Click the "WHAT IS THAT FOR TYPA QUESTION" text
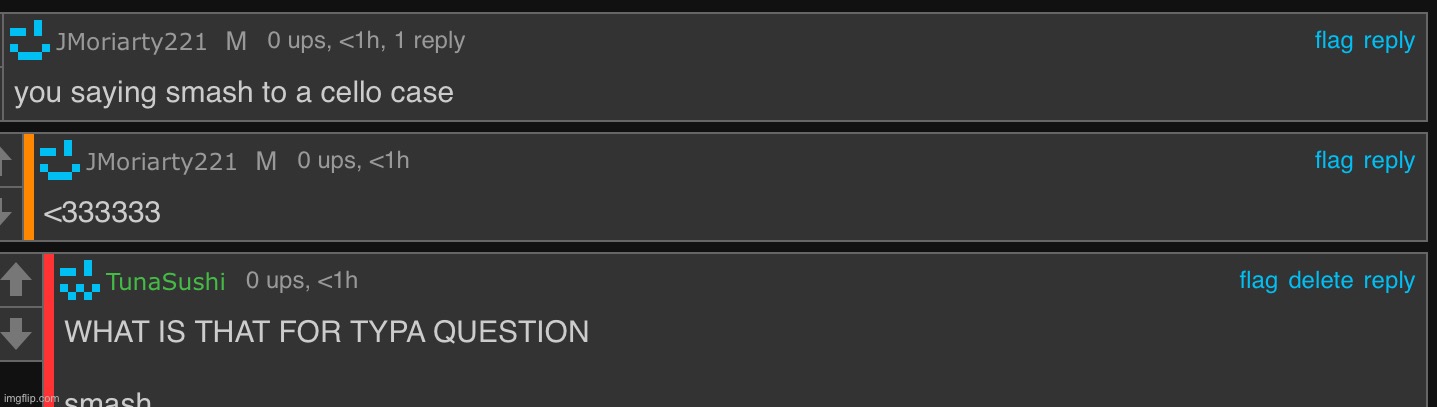 (327, 332)
